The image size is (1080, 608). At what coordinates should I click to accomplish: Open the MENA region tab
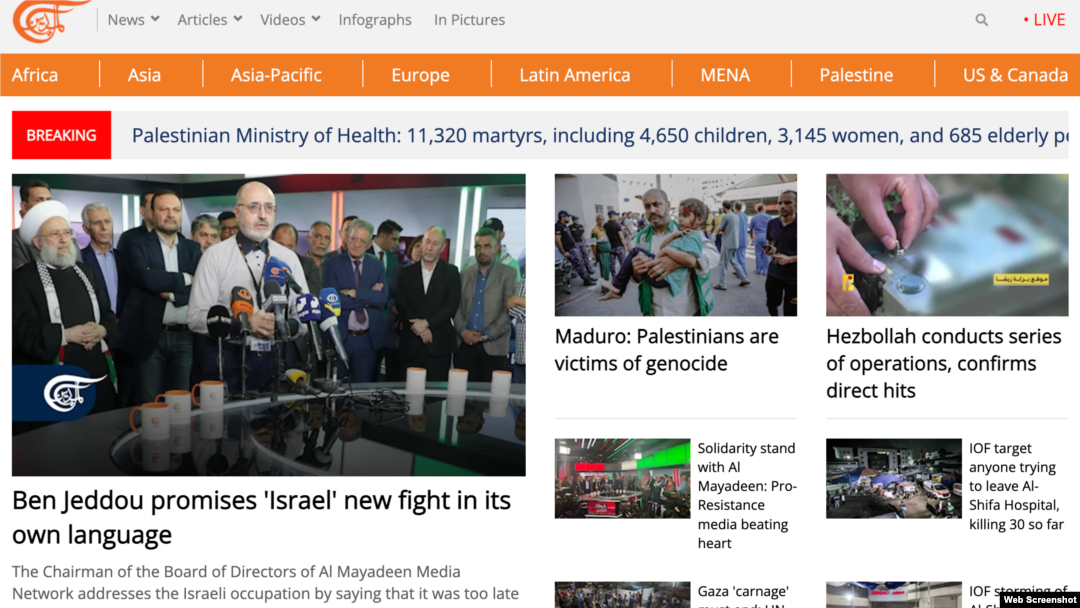[725, 75]
